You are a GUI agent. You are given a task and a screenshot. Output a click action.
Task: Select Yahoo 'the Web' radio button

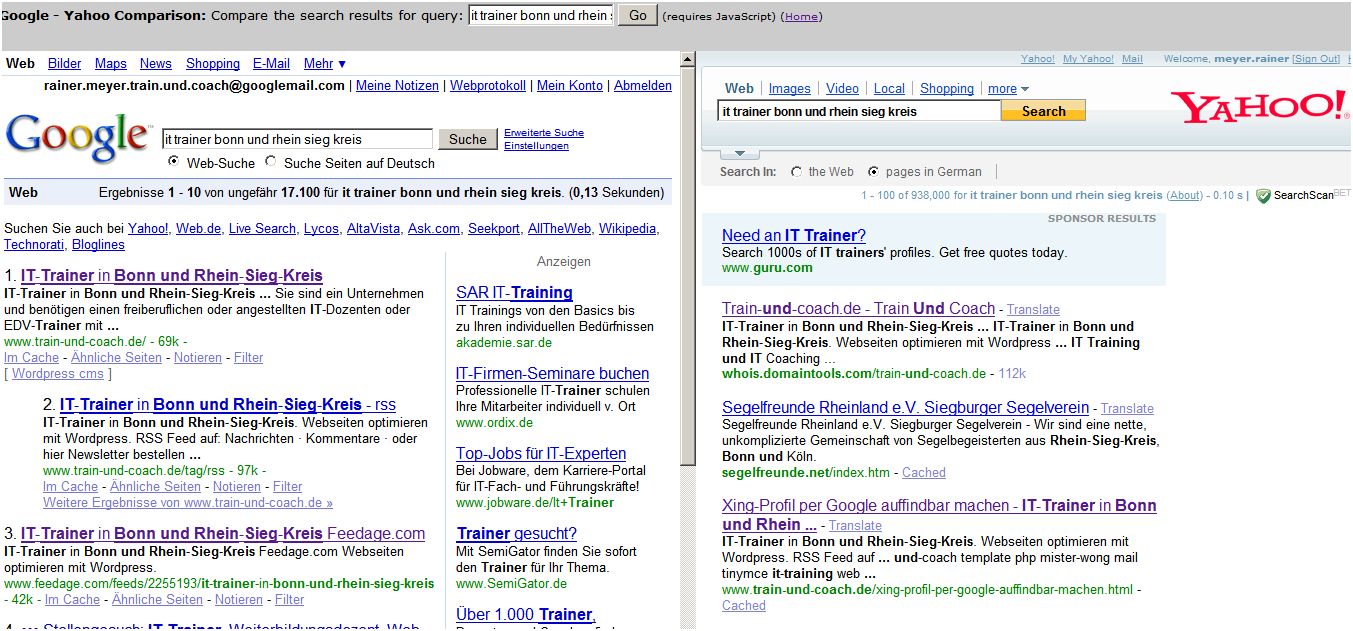796,172
